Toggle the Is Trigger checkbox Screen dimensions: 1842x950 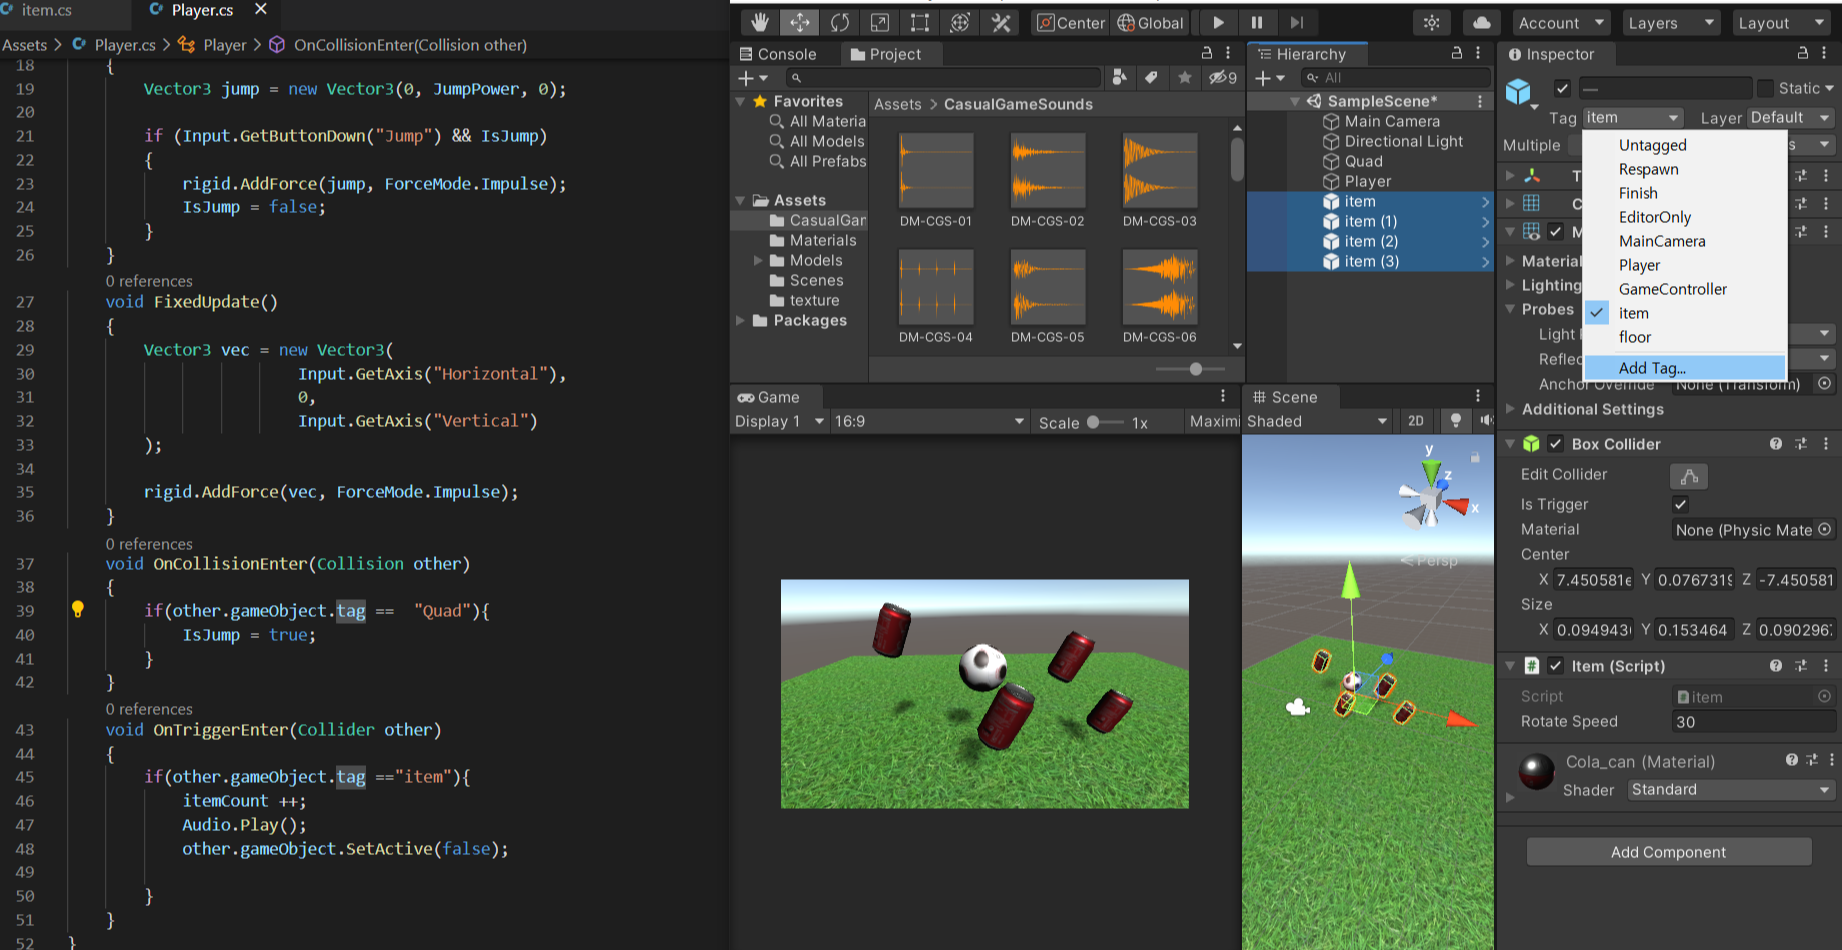pos(1680,504)
